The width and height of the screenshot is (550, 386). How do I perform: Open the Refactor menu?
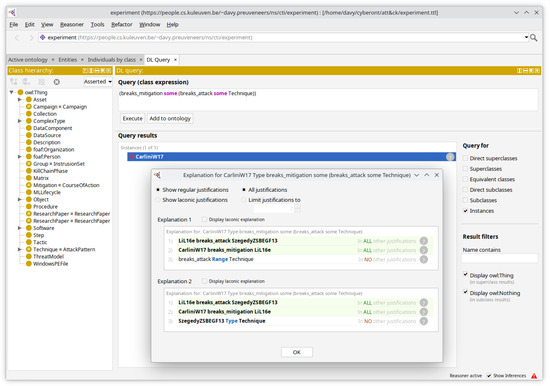click(122, 25)
